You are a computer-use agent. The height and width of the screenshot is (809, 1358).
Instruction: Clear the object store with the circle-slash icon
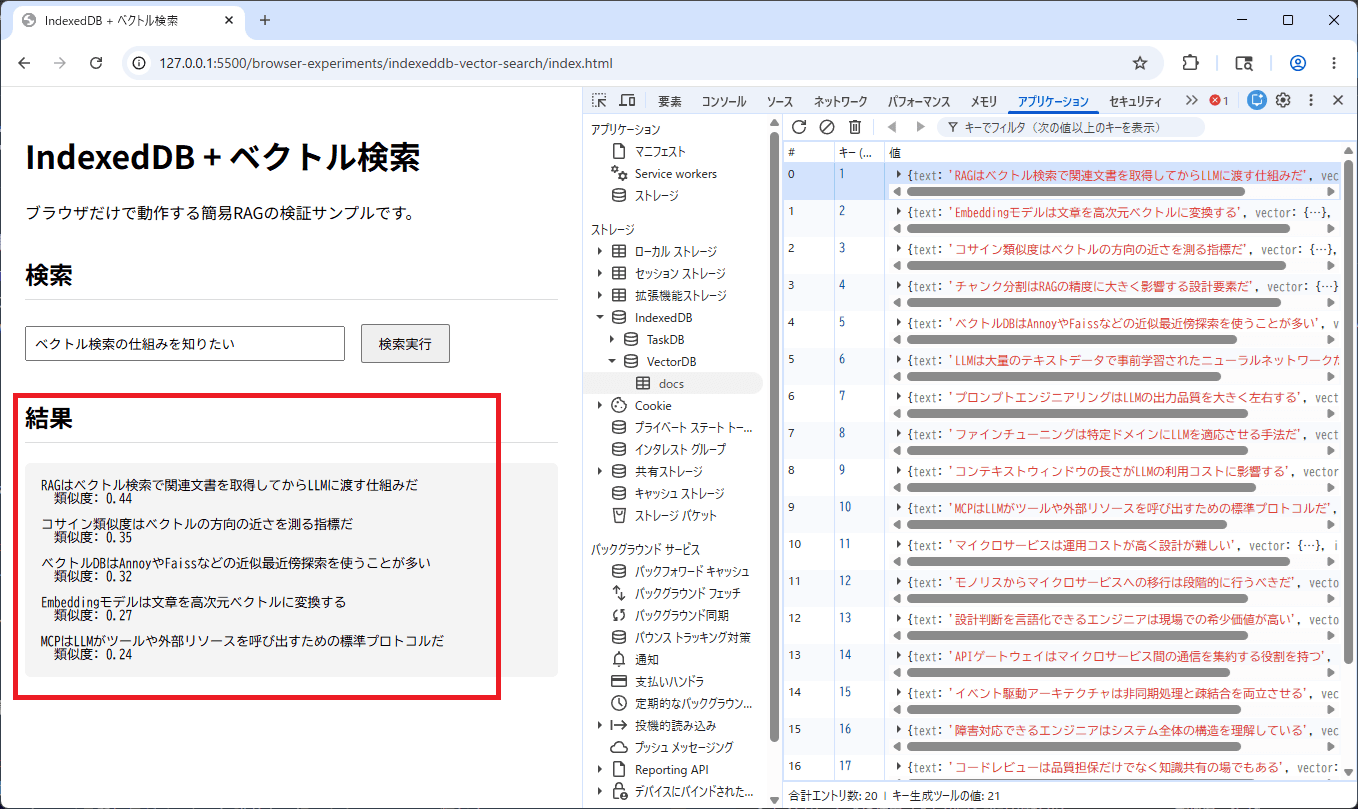(827, 127)
